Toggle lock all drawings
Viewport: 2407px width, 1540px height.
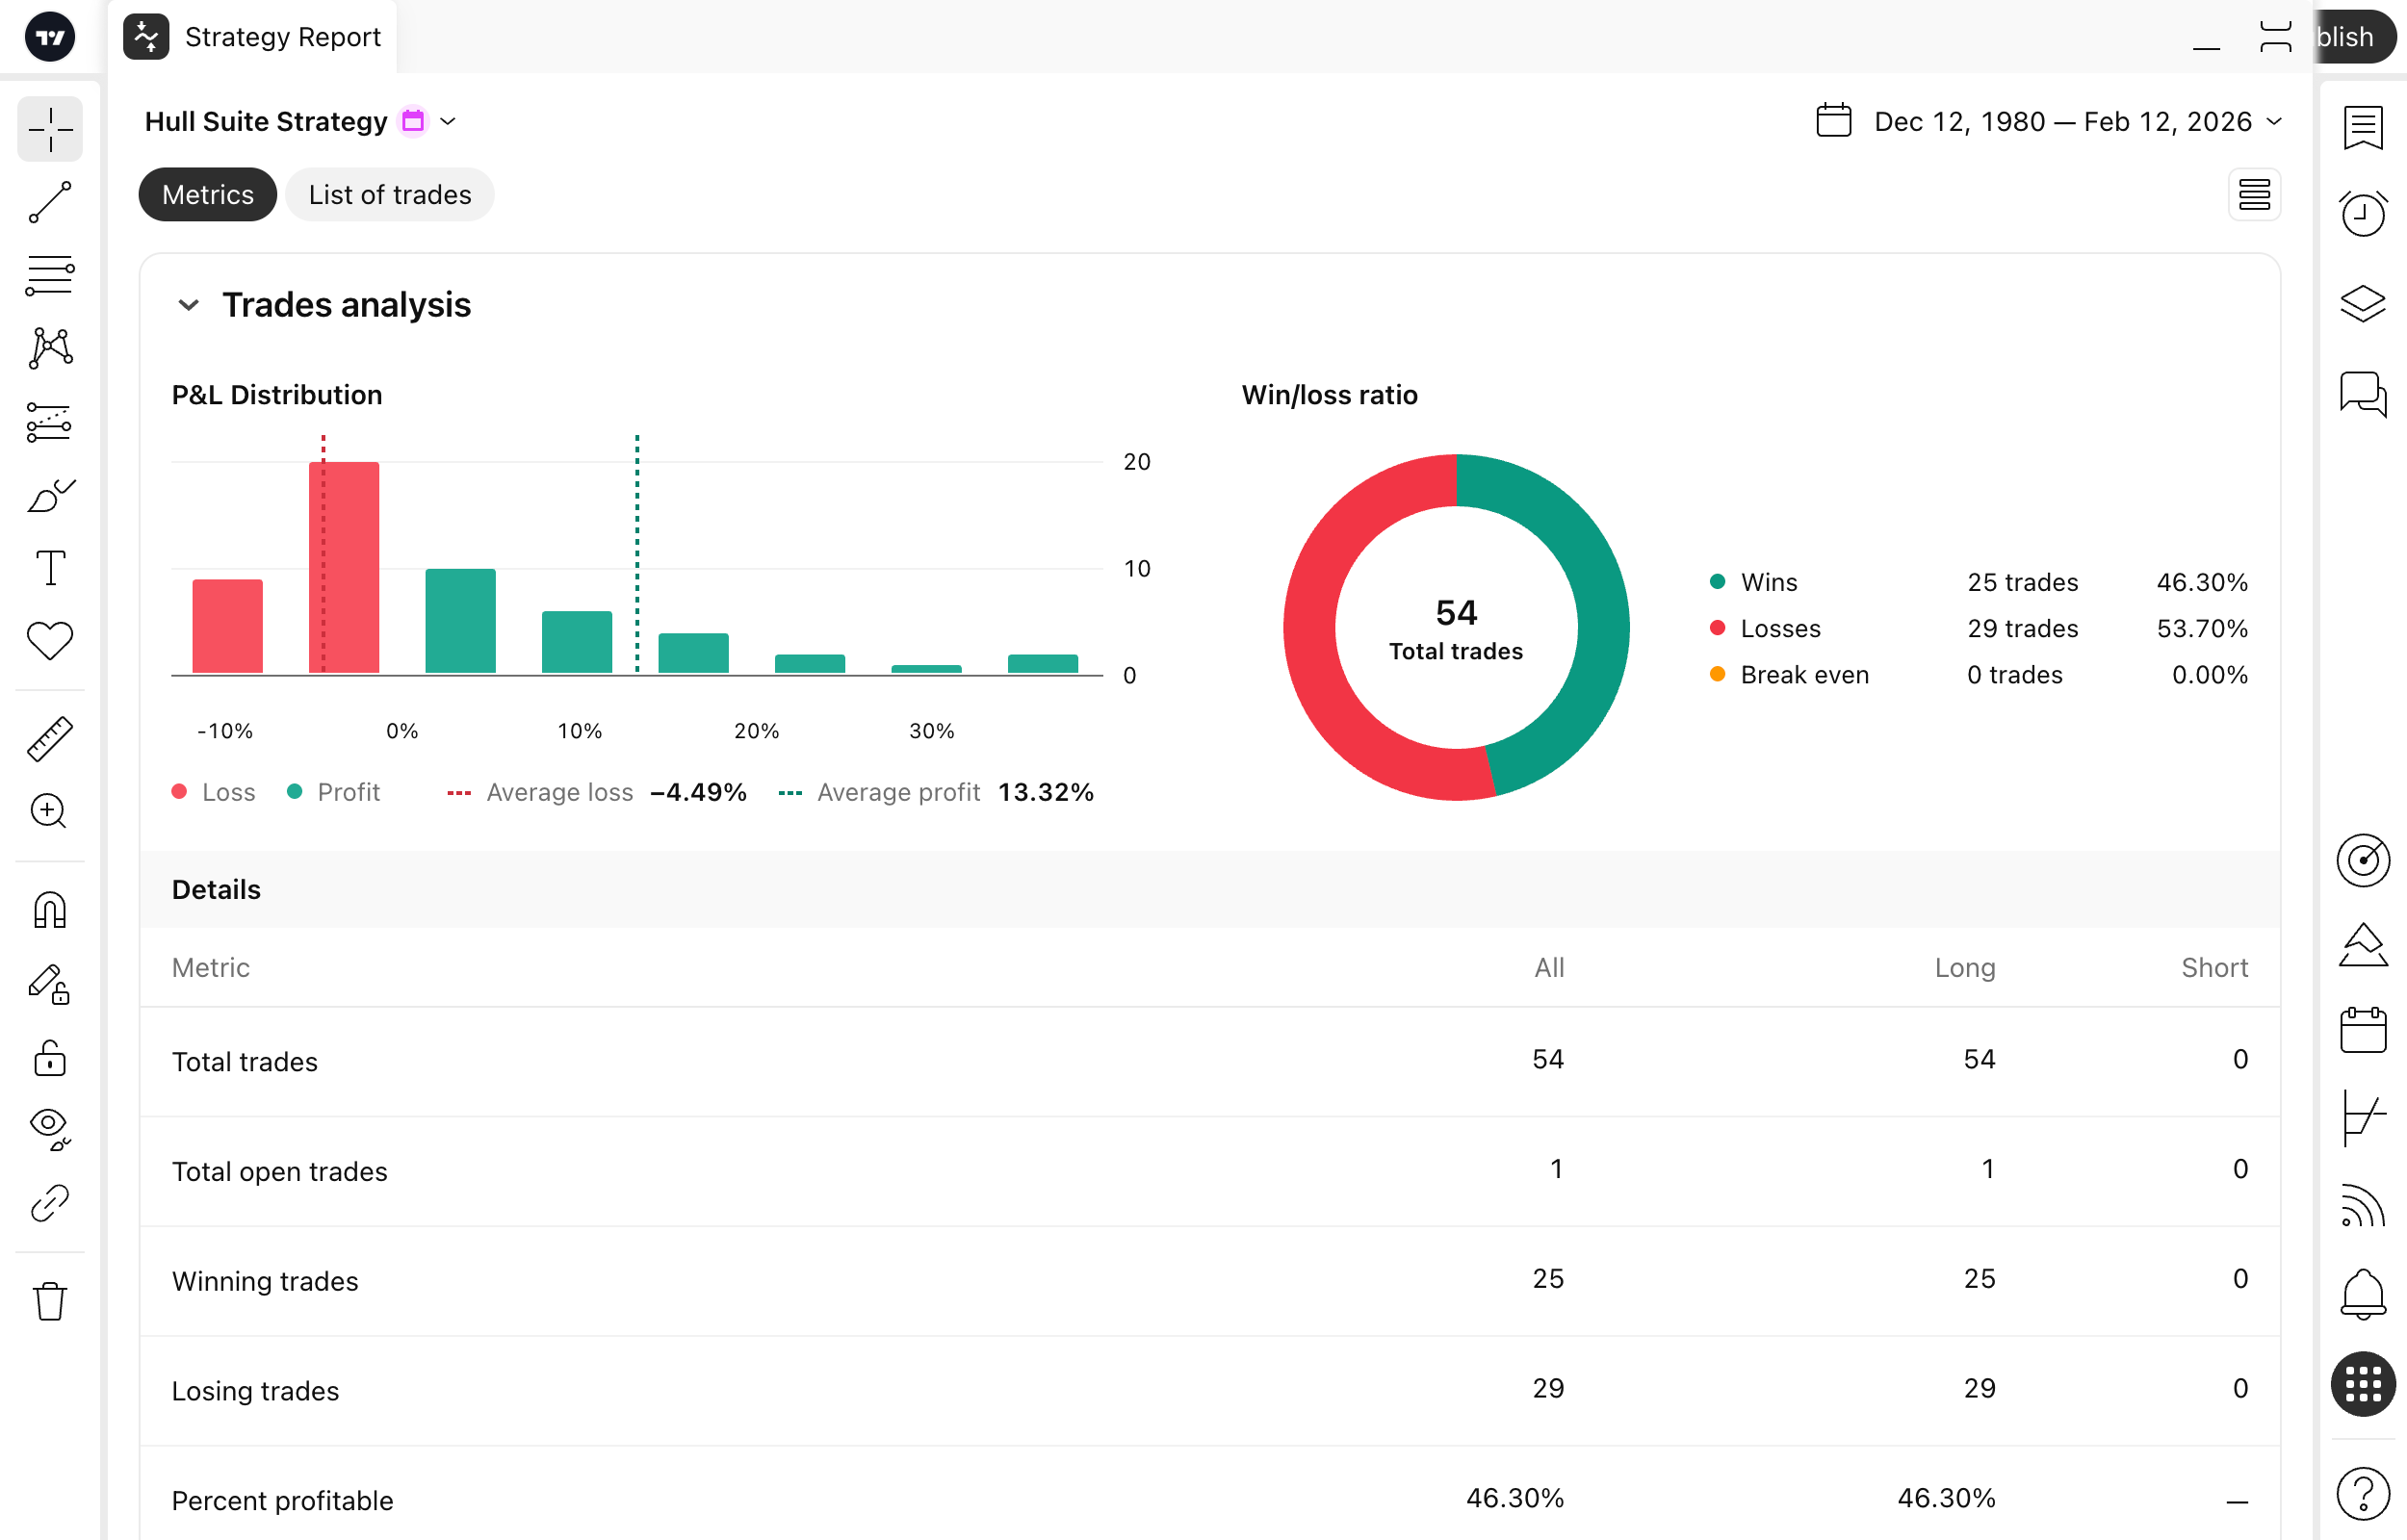(50, 1058)
